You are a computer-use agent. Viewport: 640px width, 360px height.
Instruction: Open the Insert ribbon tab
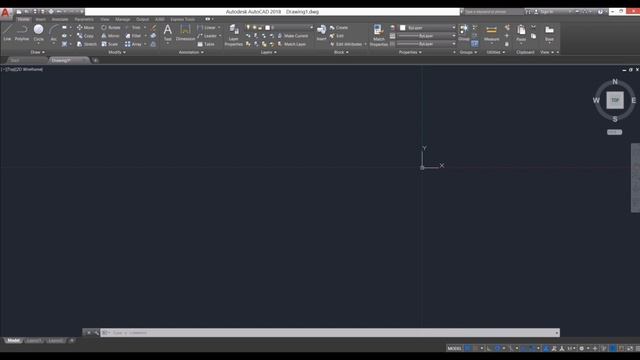pos(40,19)
